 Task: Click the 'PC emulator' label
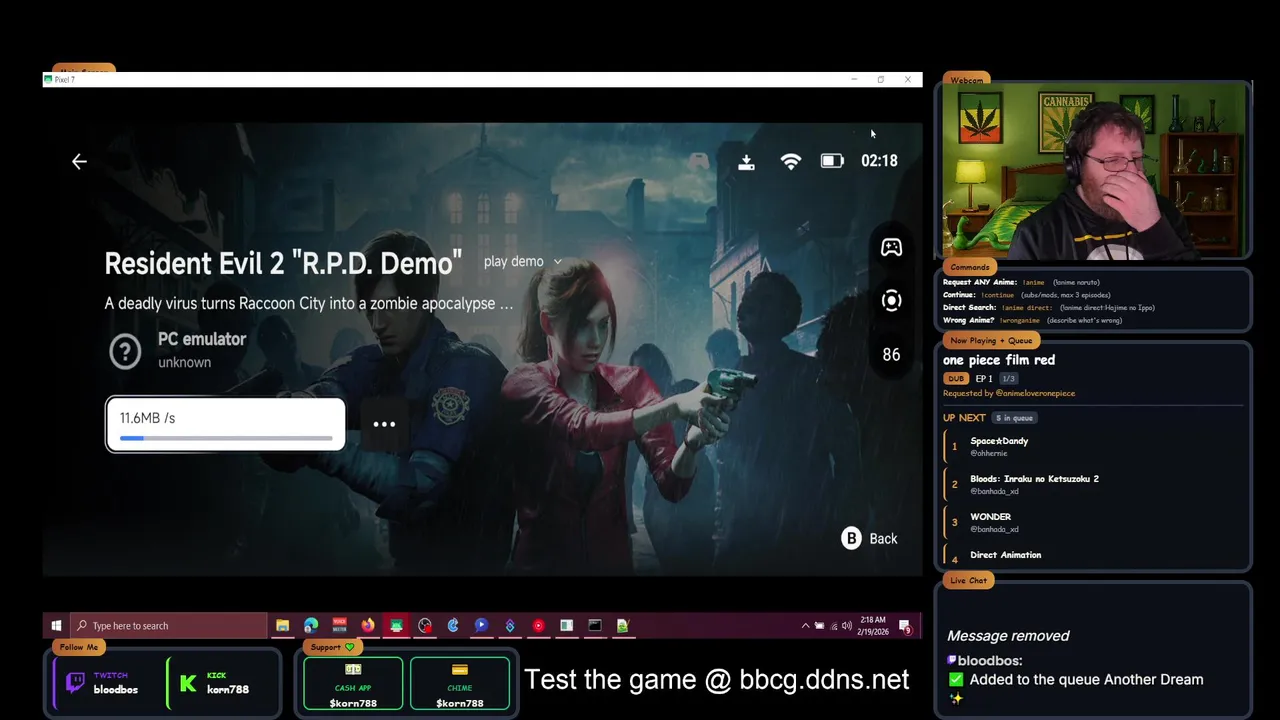pos(202,339)
